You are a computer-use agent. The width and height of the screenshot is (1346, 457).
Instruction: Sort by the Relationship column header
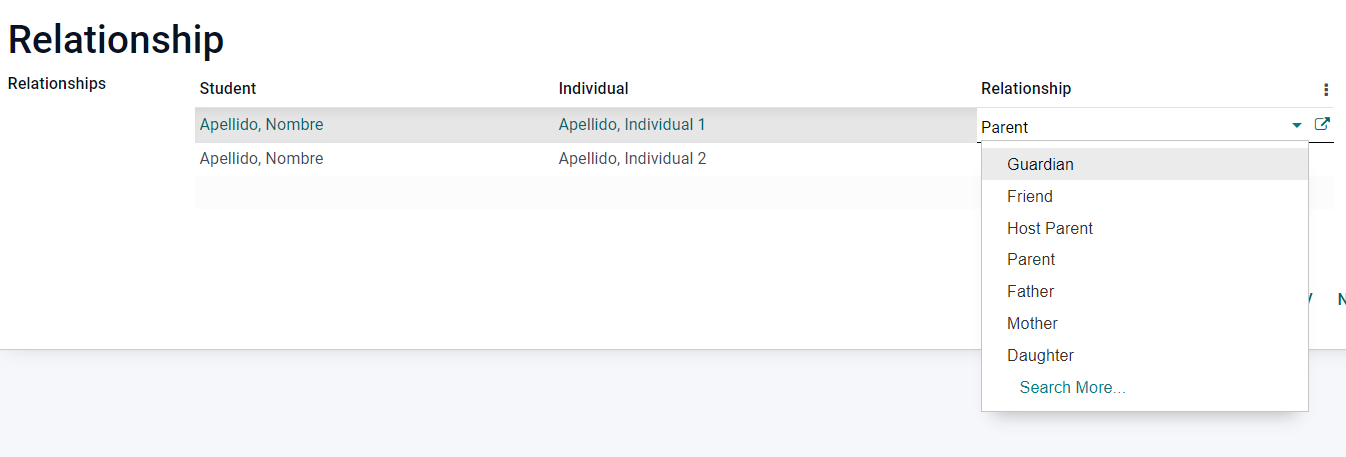pos(1026,88)
